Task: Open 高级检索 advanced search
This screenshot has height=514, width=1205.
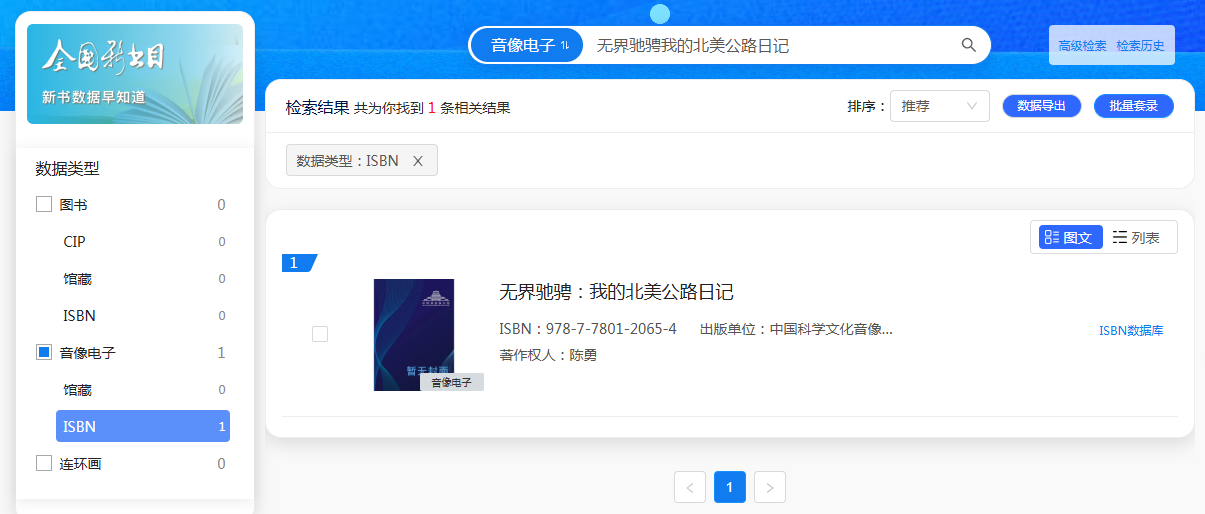Action: coord(1082,46)
